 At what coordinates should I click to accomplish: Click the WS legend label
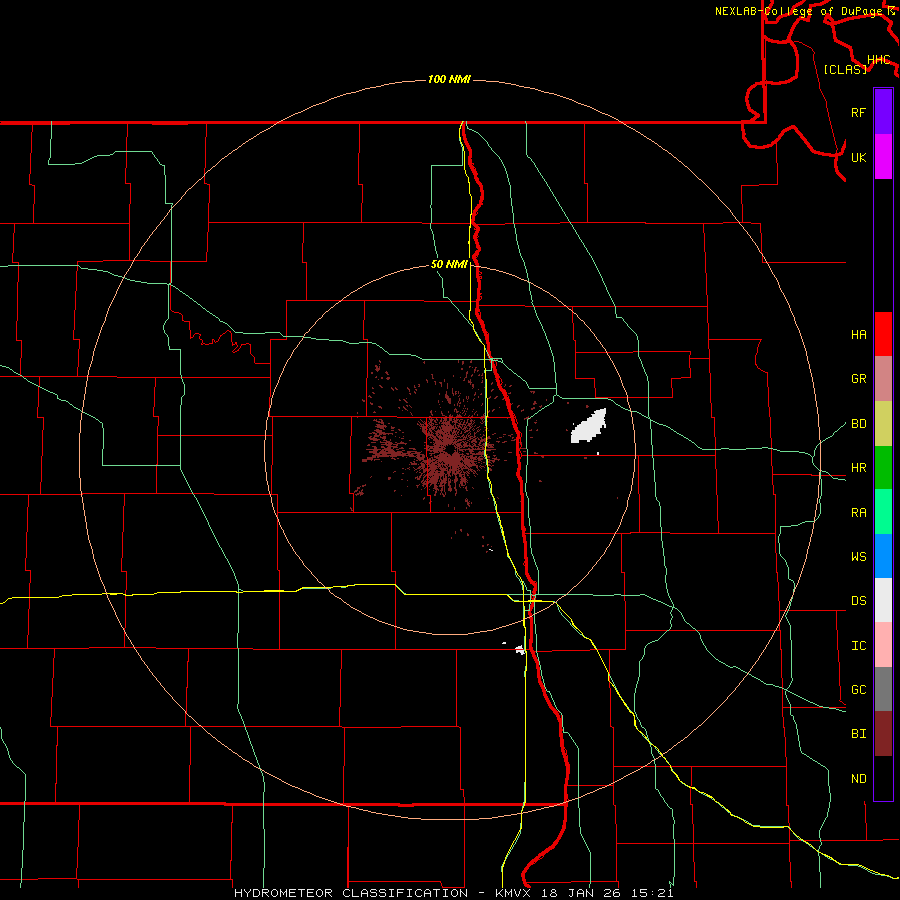(858, 556)
